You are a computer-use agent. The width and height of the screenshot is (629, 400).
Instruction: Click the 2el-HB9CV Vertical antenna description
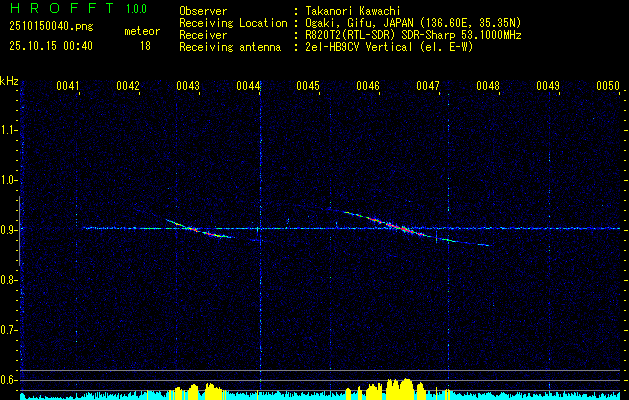(389, 47)
